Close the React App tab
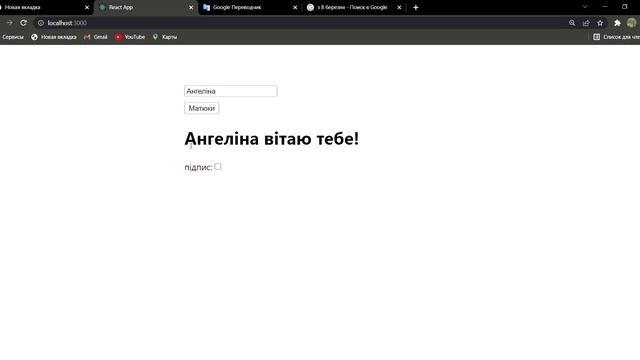The width and height of the screenshot is (640, 360). tap(191, 7)
